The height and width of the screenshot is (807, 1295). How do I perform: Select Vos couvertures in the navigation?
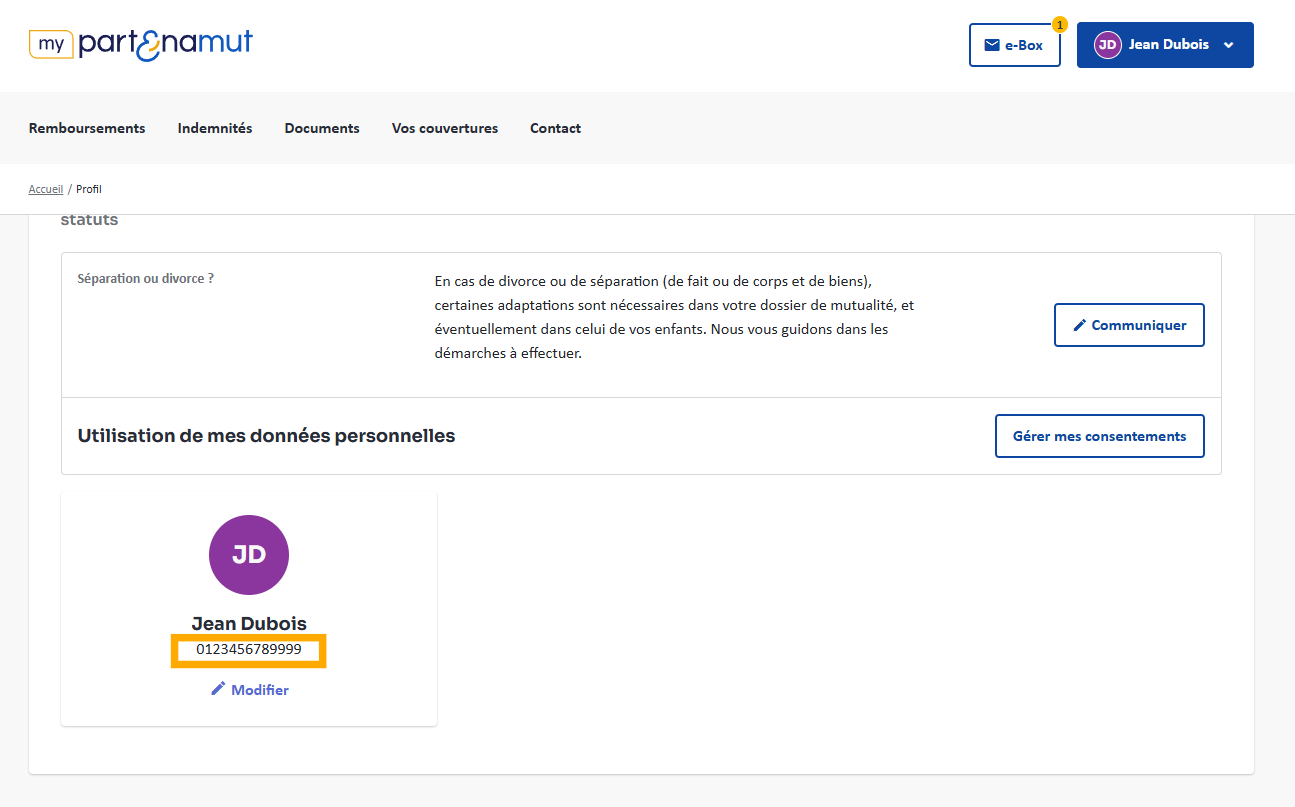click(x=445, y=128)
